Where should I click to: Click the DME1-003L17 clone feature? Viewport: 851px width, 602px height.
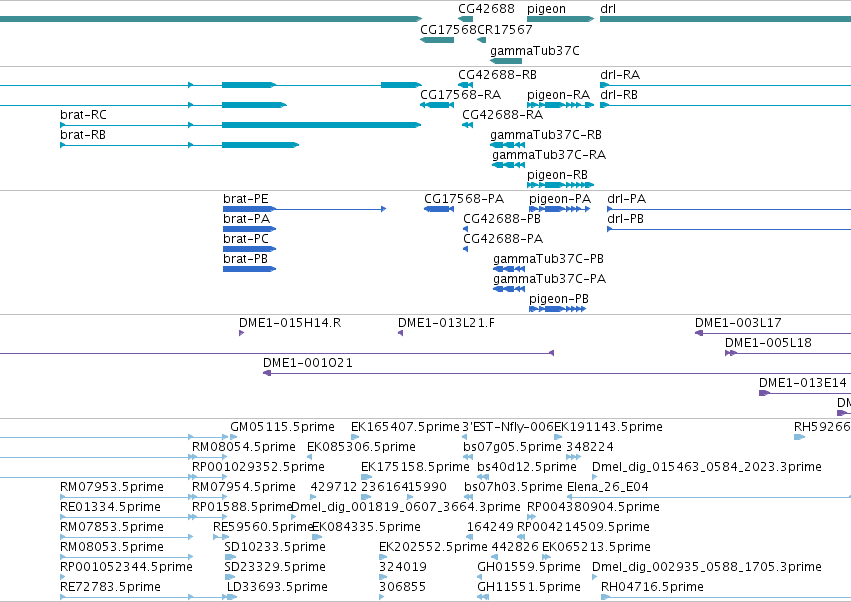[773, 333]
